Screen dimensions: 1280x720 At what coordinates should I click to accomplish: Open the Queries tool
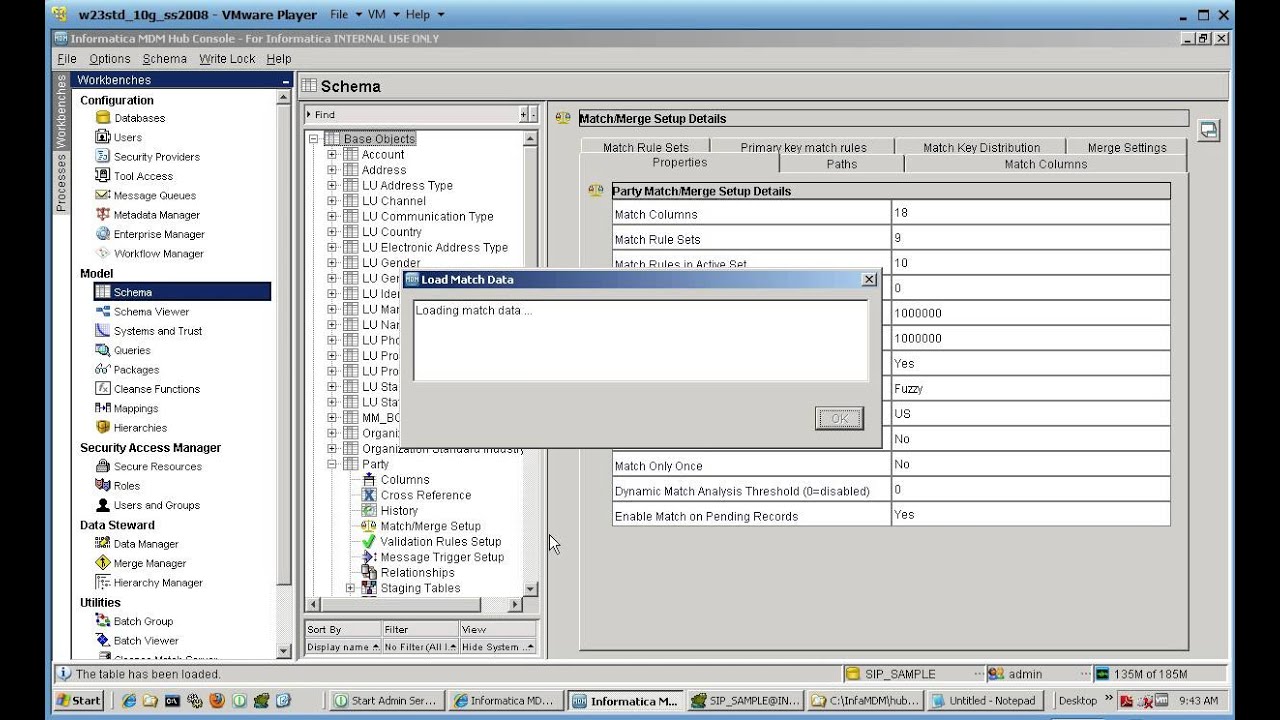pyautogui.click(x=123, y=351)
